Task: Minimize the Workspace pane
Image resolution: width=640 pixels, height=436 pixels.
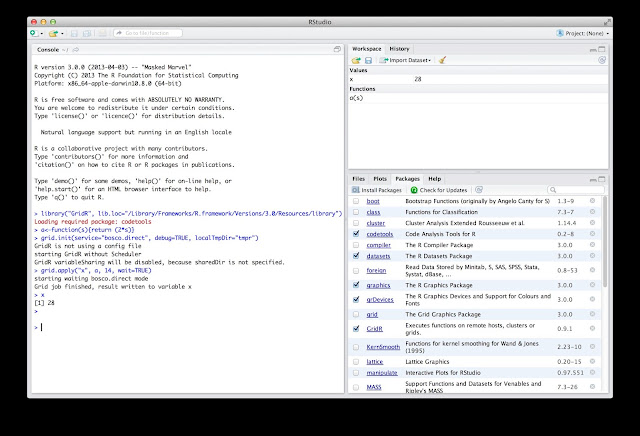Action: coord(593,50)
